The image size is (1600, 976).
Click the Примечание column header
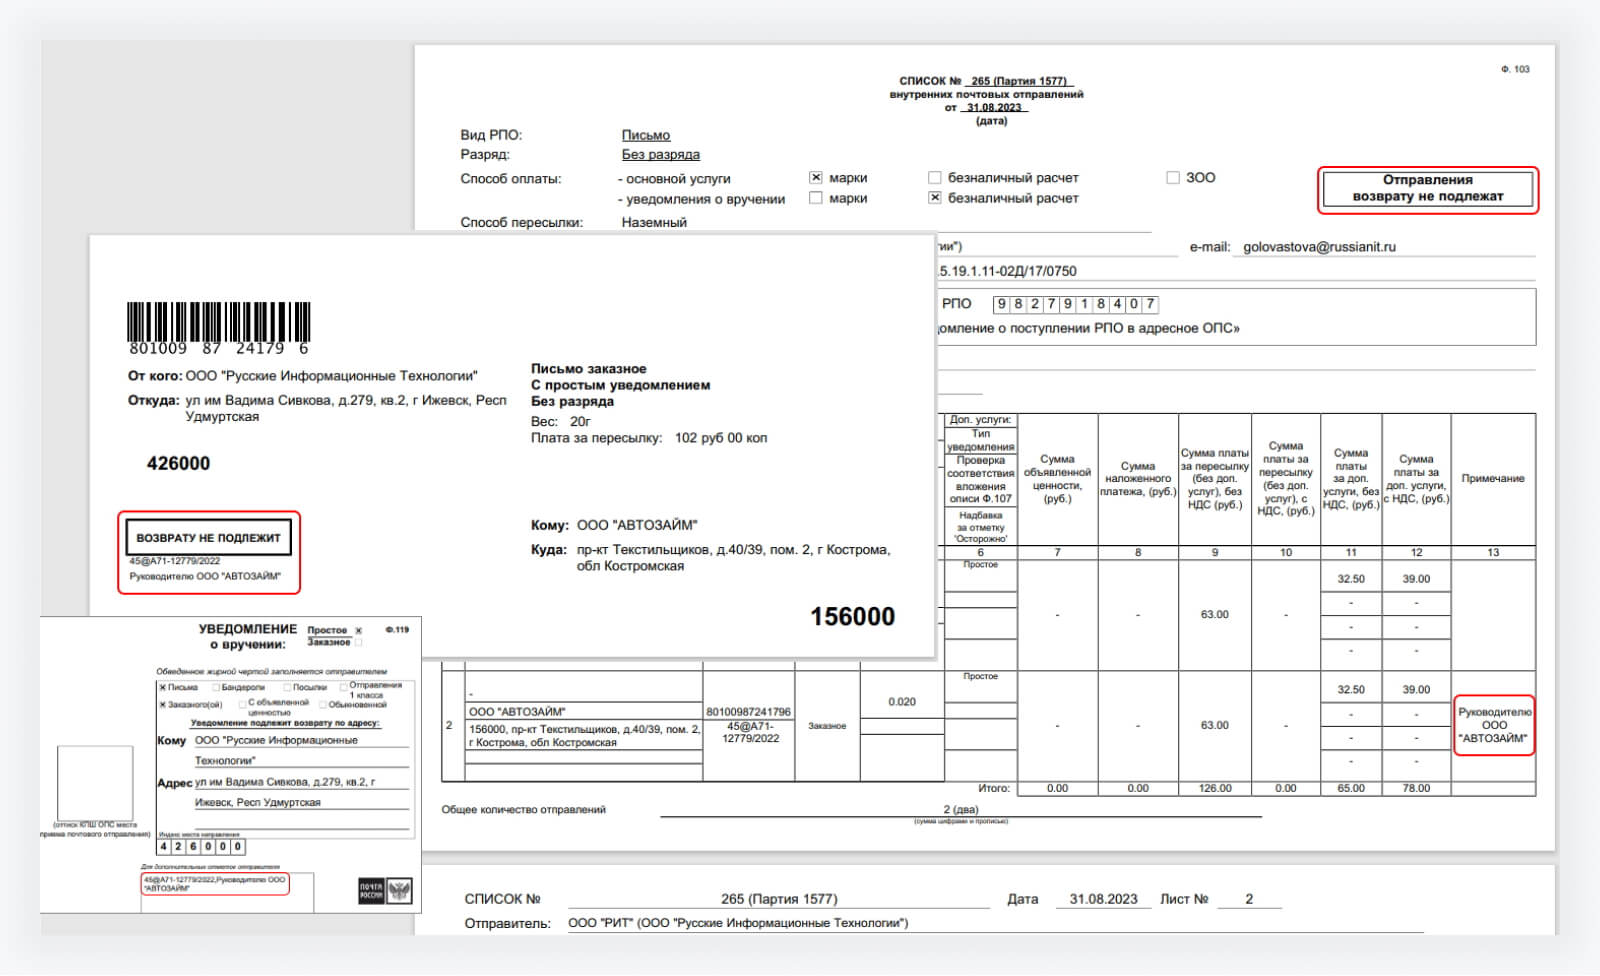pyautogui.click(x=1493, y=478)
